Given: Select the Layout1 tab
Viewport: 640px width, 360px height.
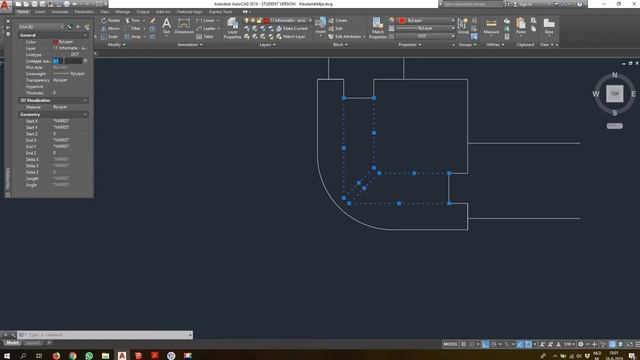Looking at the screenshot, I should (x=33, y=343).
